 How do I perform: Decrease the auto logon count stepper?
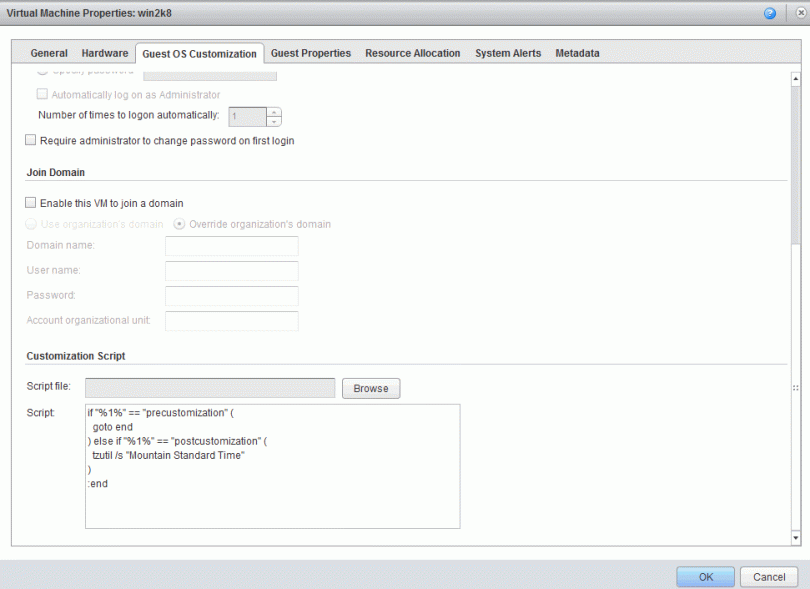(274, 122)
